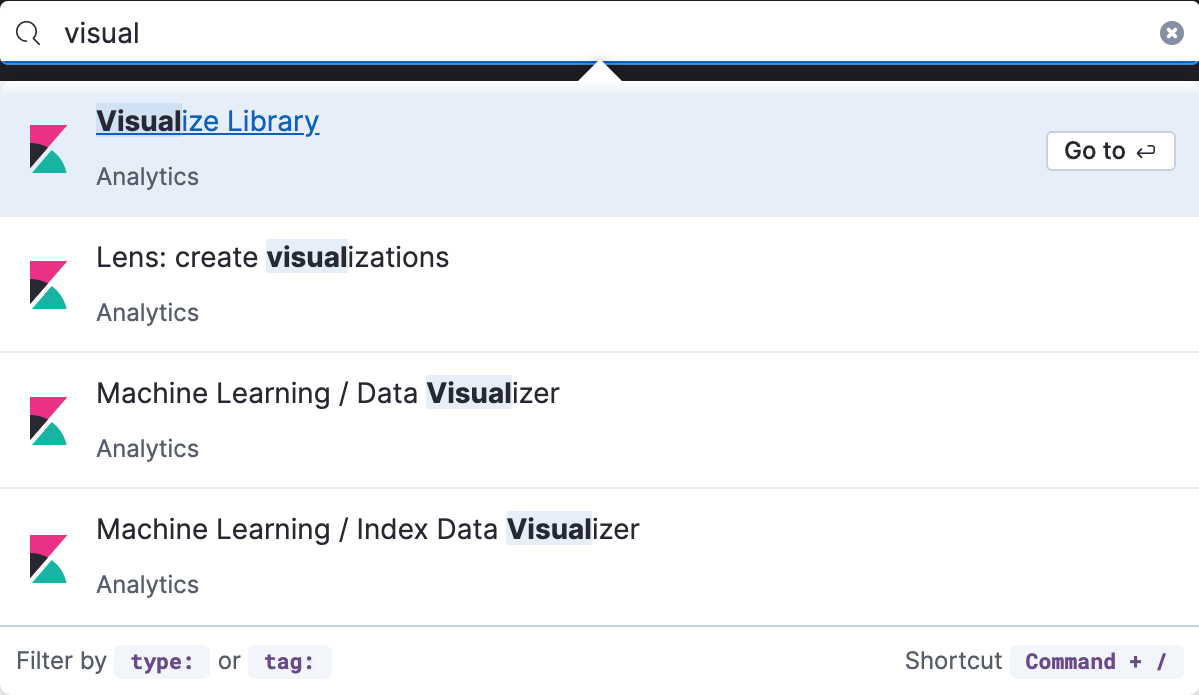
Task: Select the Machine Learning Data Visualizer entry
Action: (x=327, y=393)
